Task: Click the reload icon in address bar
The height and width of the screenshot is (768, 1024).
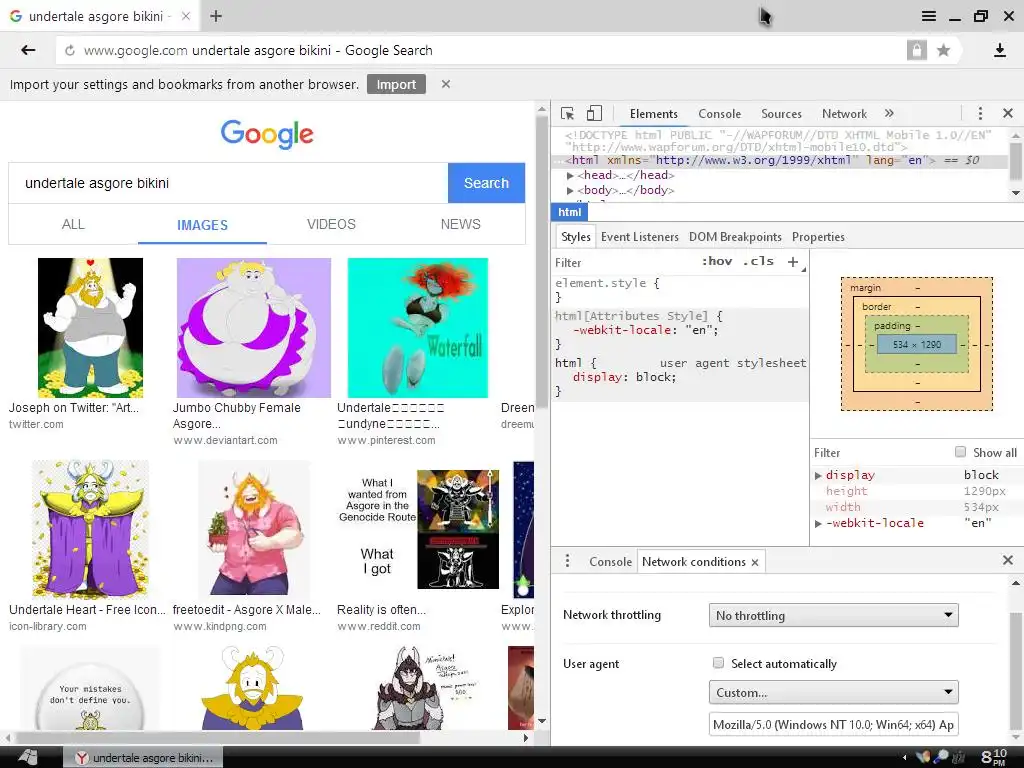Action: (70, 51)
